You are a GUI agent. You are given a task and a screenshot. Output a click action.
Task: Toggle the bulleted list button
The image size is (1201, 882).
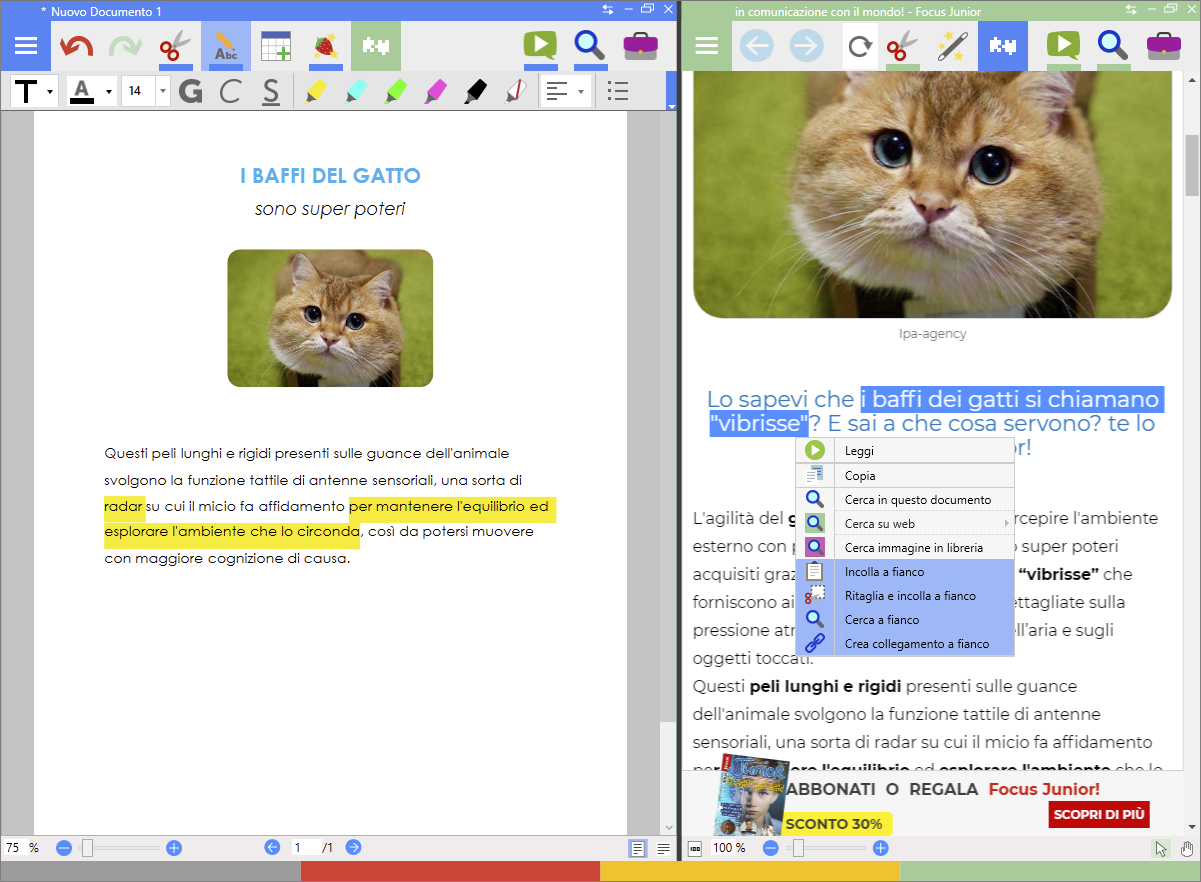click(618, 92)
